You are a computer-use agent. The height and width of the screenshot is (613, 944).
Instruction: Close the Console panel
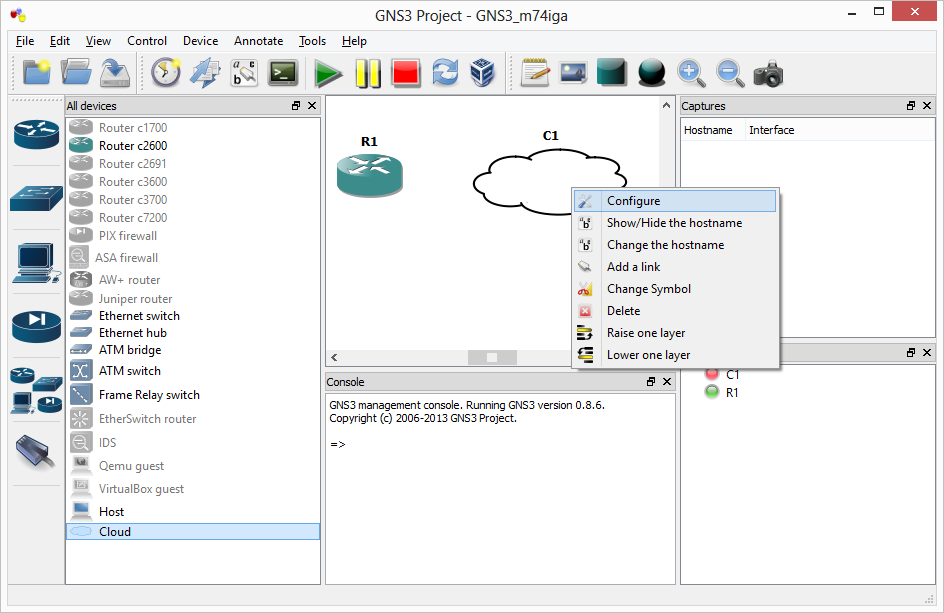667,381
